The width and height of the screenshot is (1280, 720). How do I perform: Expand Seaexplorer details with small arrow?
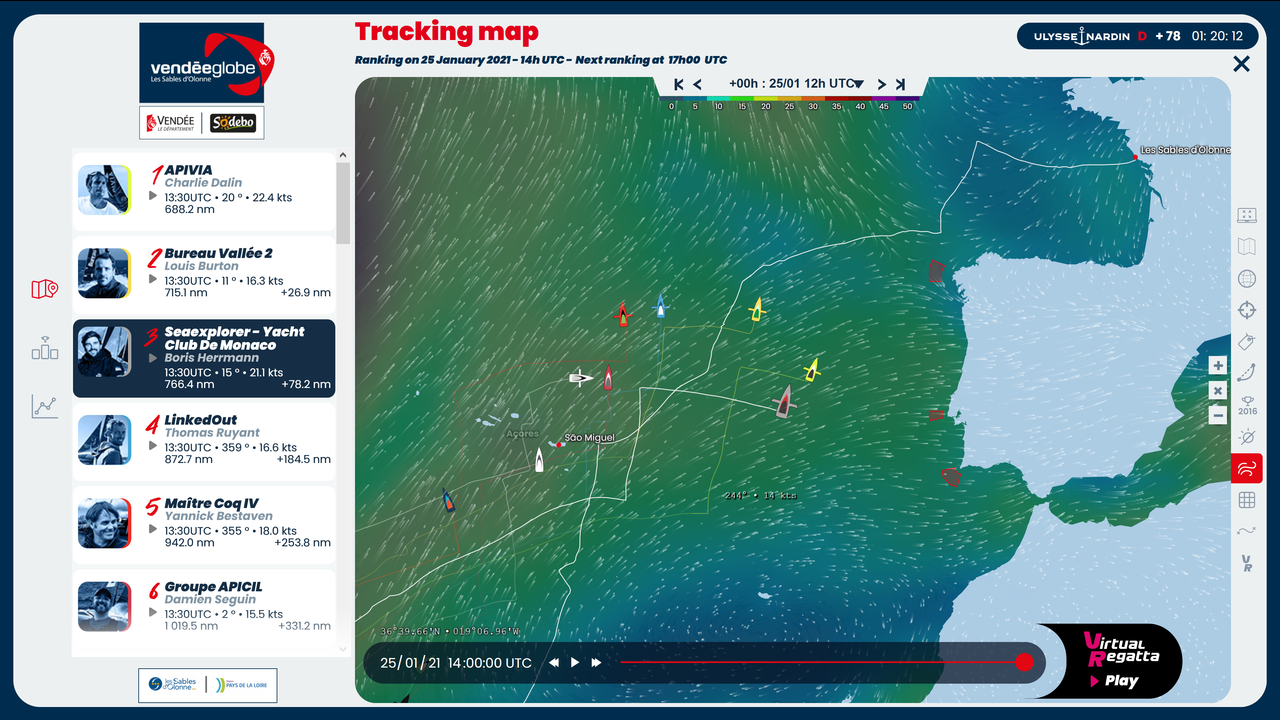(153, 358)
